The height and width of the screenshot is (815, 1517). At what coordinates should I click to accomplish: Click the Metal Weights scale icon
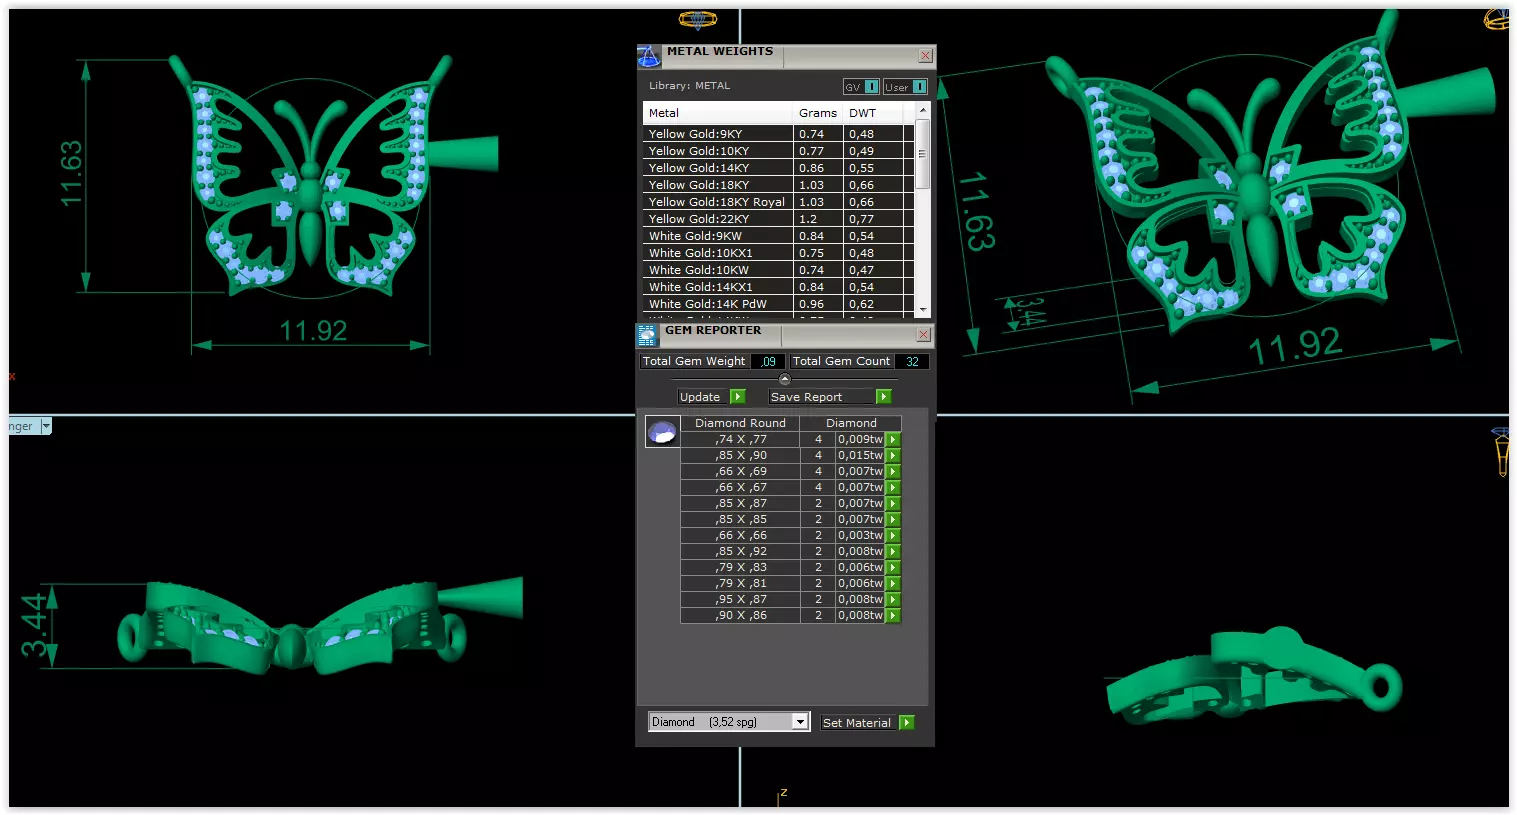coord(648,57)
